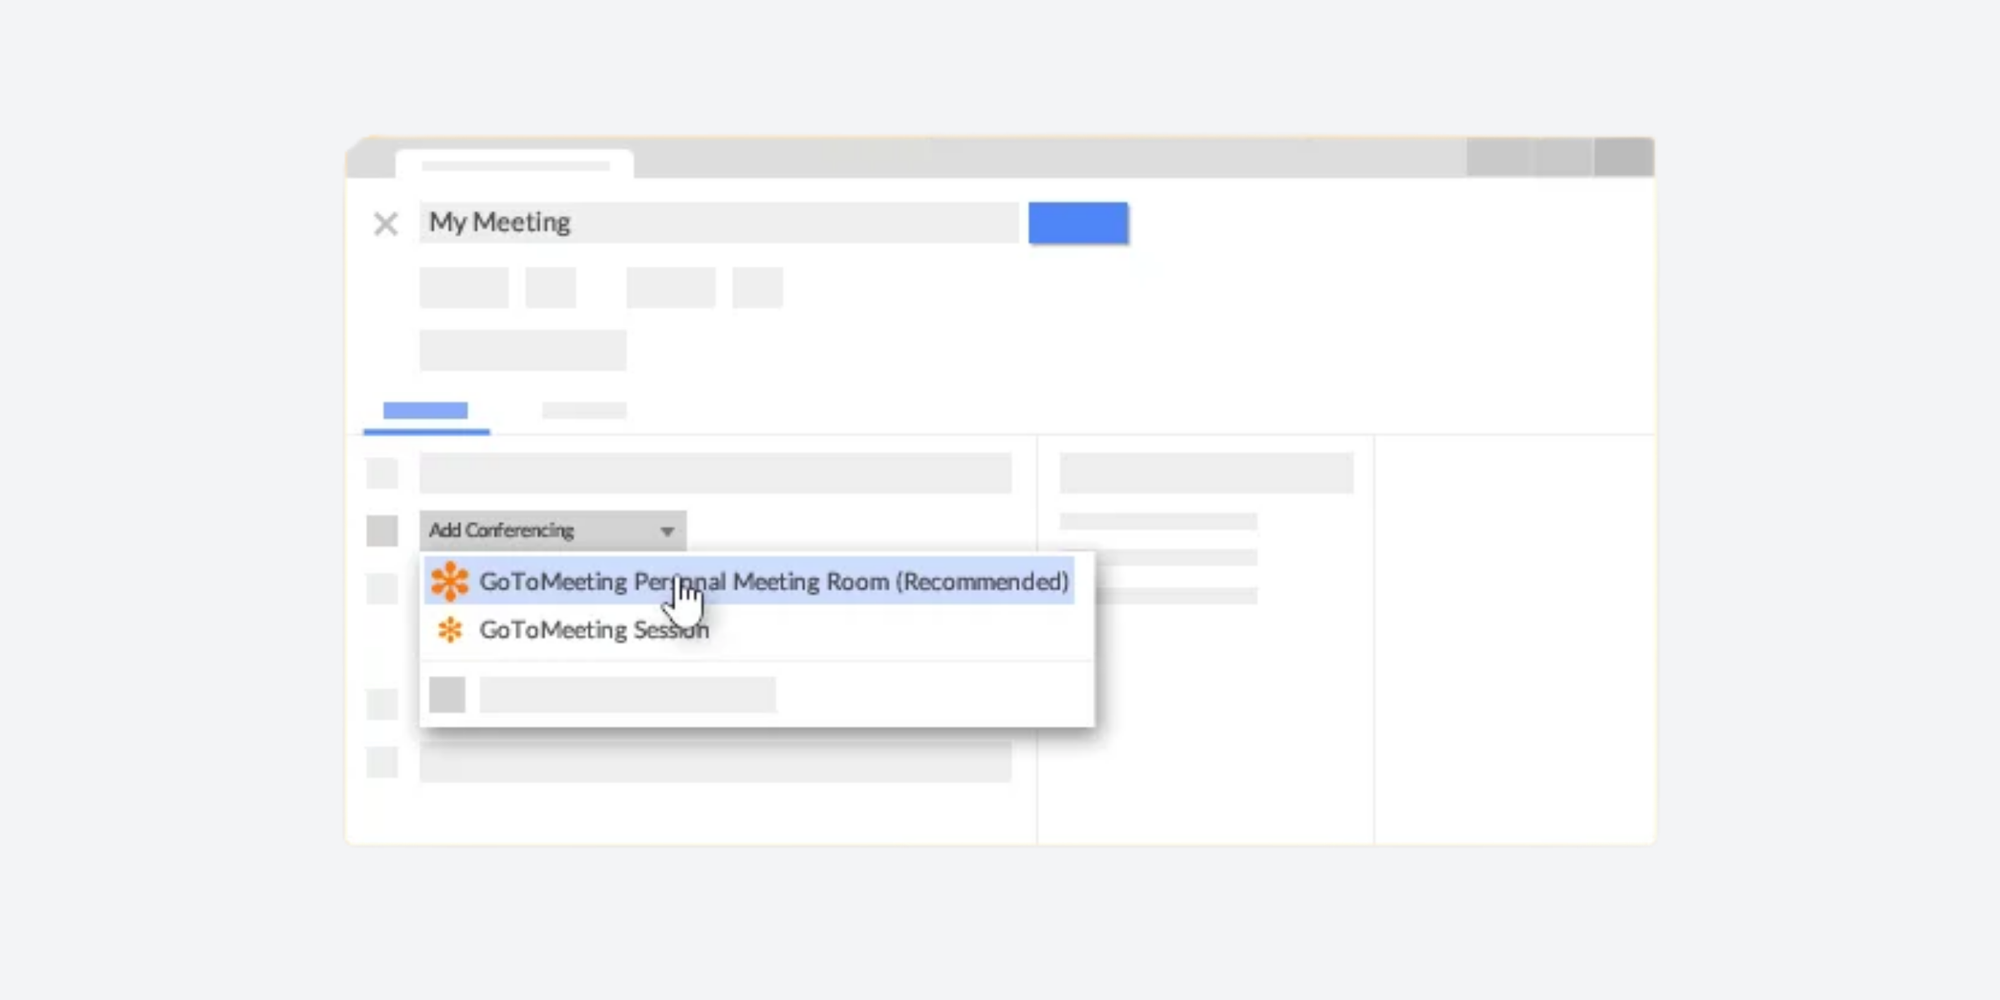Close the event editor with the X icon
Viewport: 2000px width, 1000px height.
[386, 223]
